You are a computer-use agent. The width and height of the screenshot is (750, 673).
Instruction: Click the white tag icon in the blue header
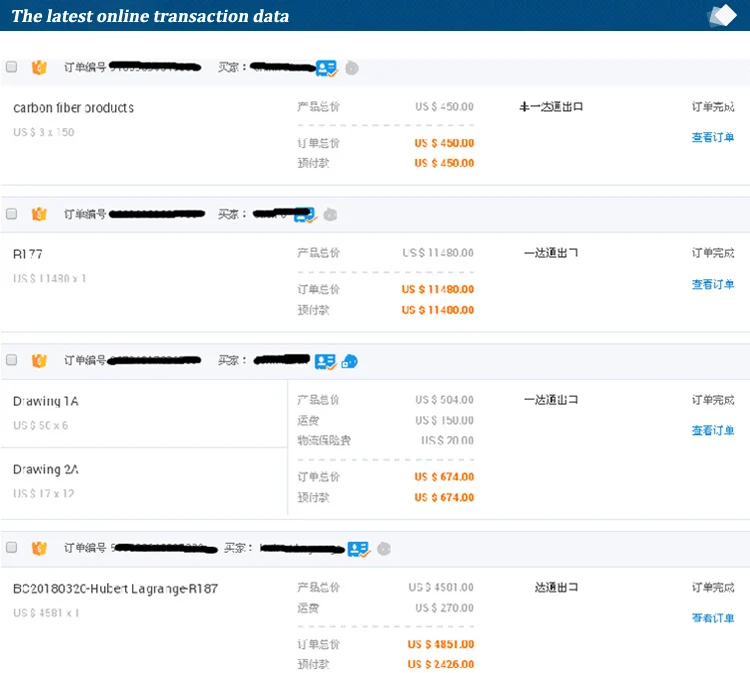[722, 16]
